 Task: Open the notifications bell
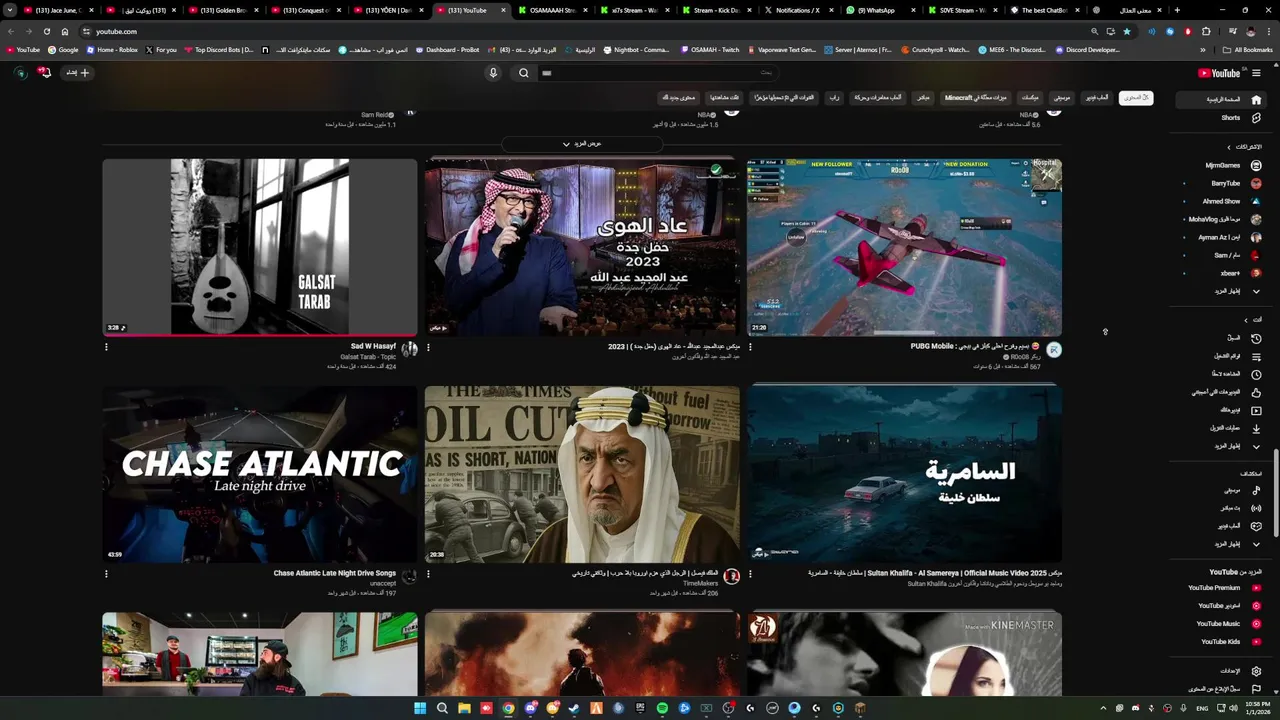45,73
